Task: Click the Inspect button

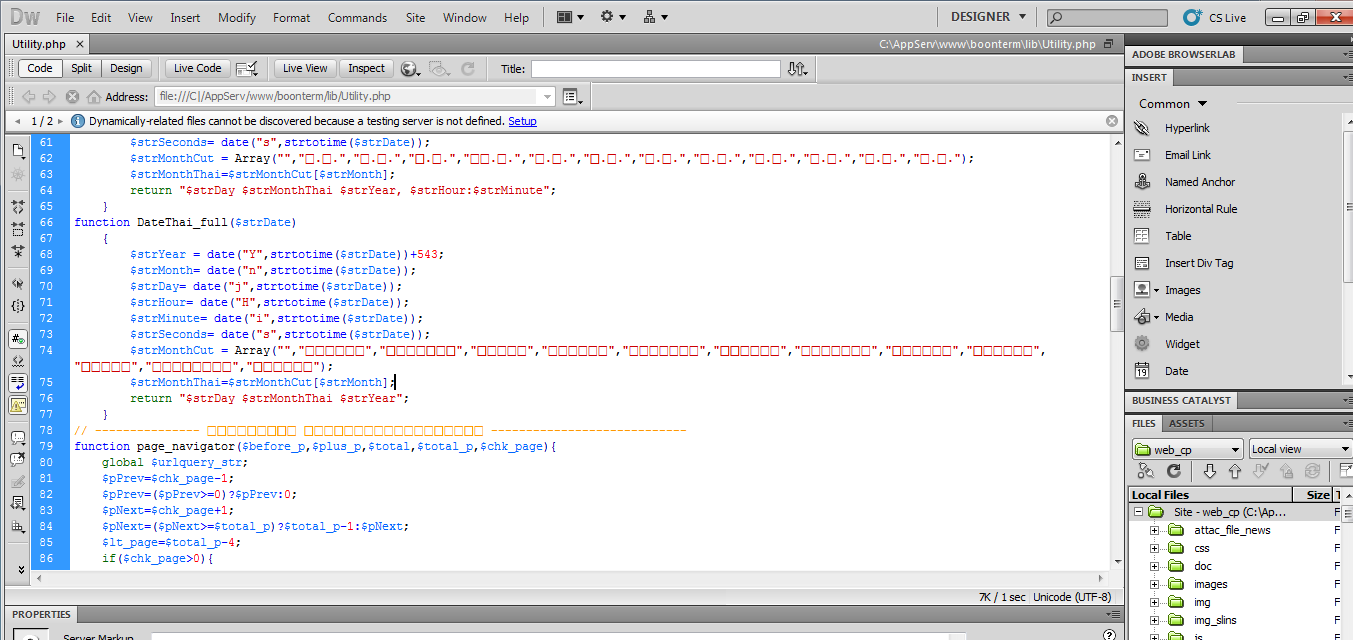Action: click(x=366, y=68)
